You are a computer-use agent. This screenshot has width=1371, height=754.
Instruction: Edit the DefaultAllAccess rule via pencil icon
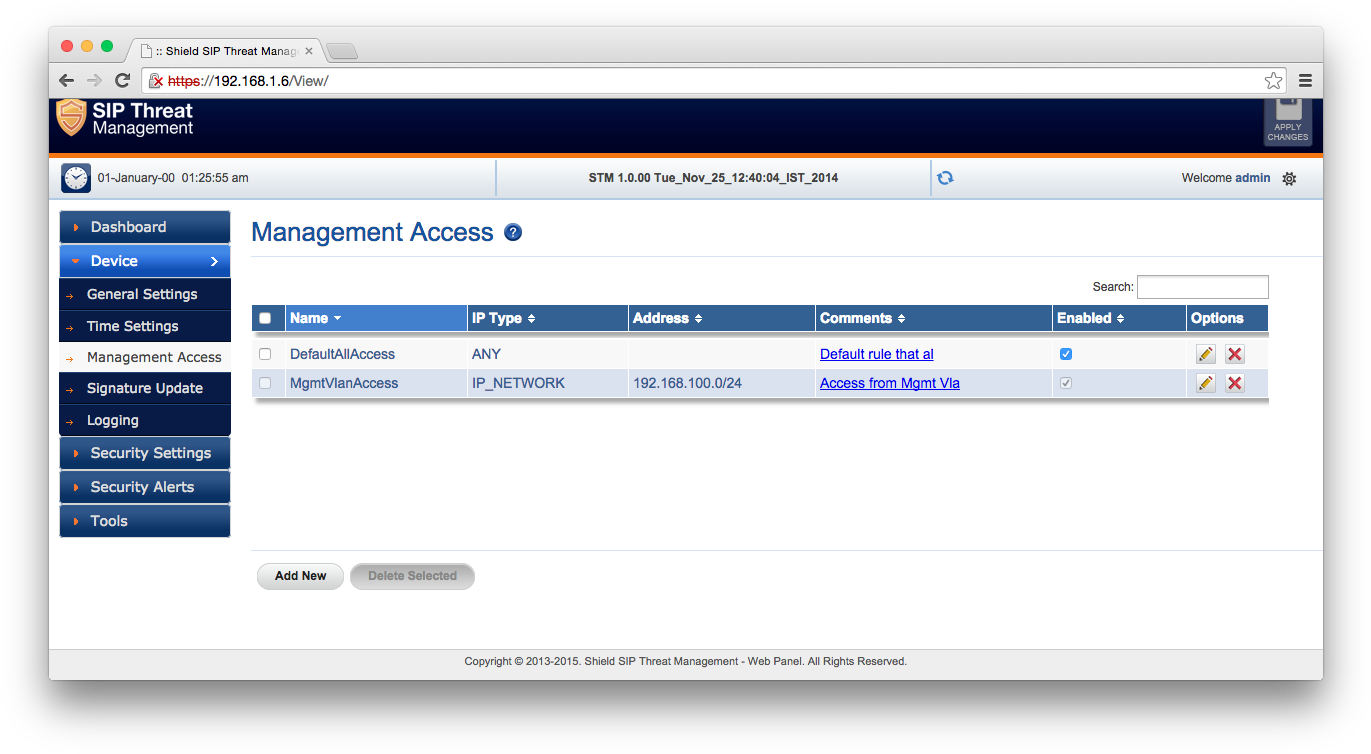pyautogui.click(x=1206, y=354)
